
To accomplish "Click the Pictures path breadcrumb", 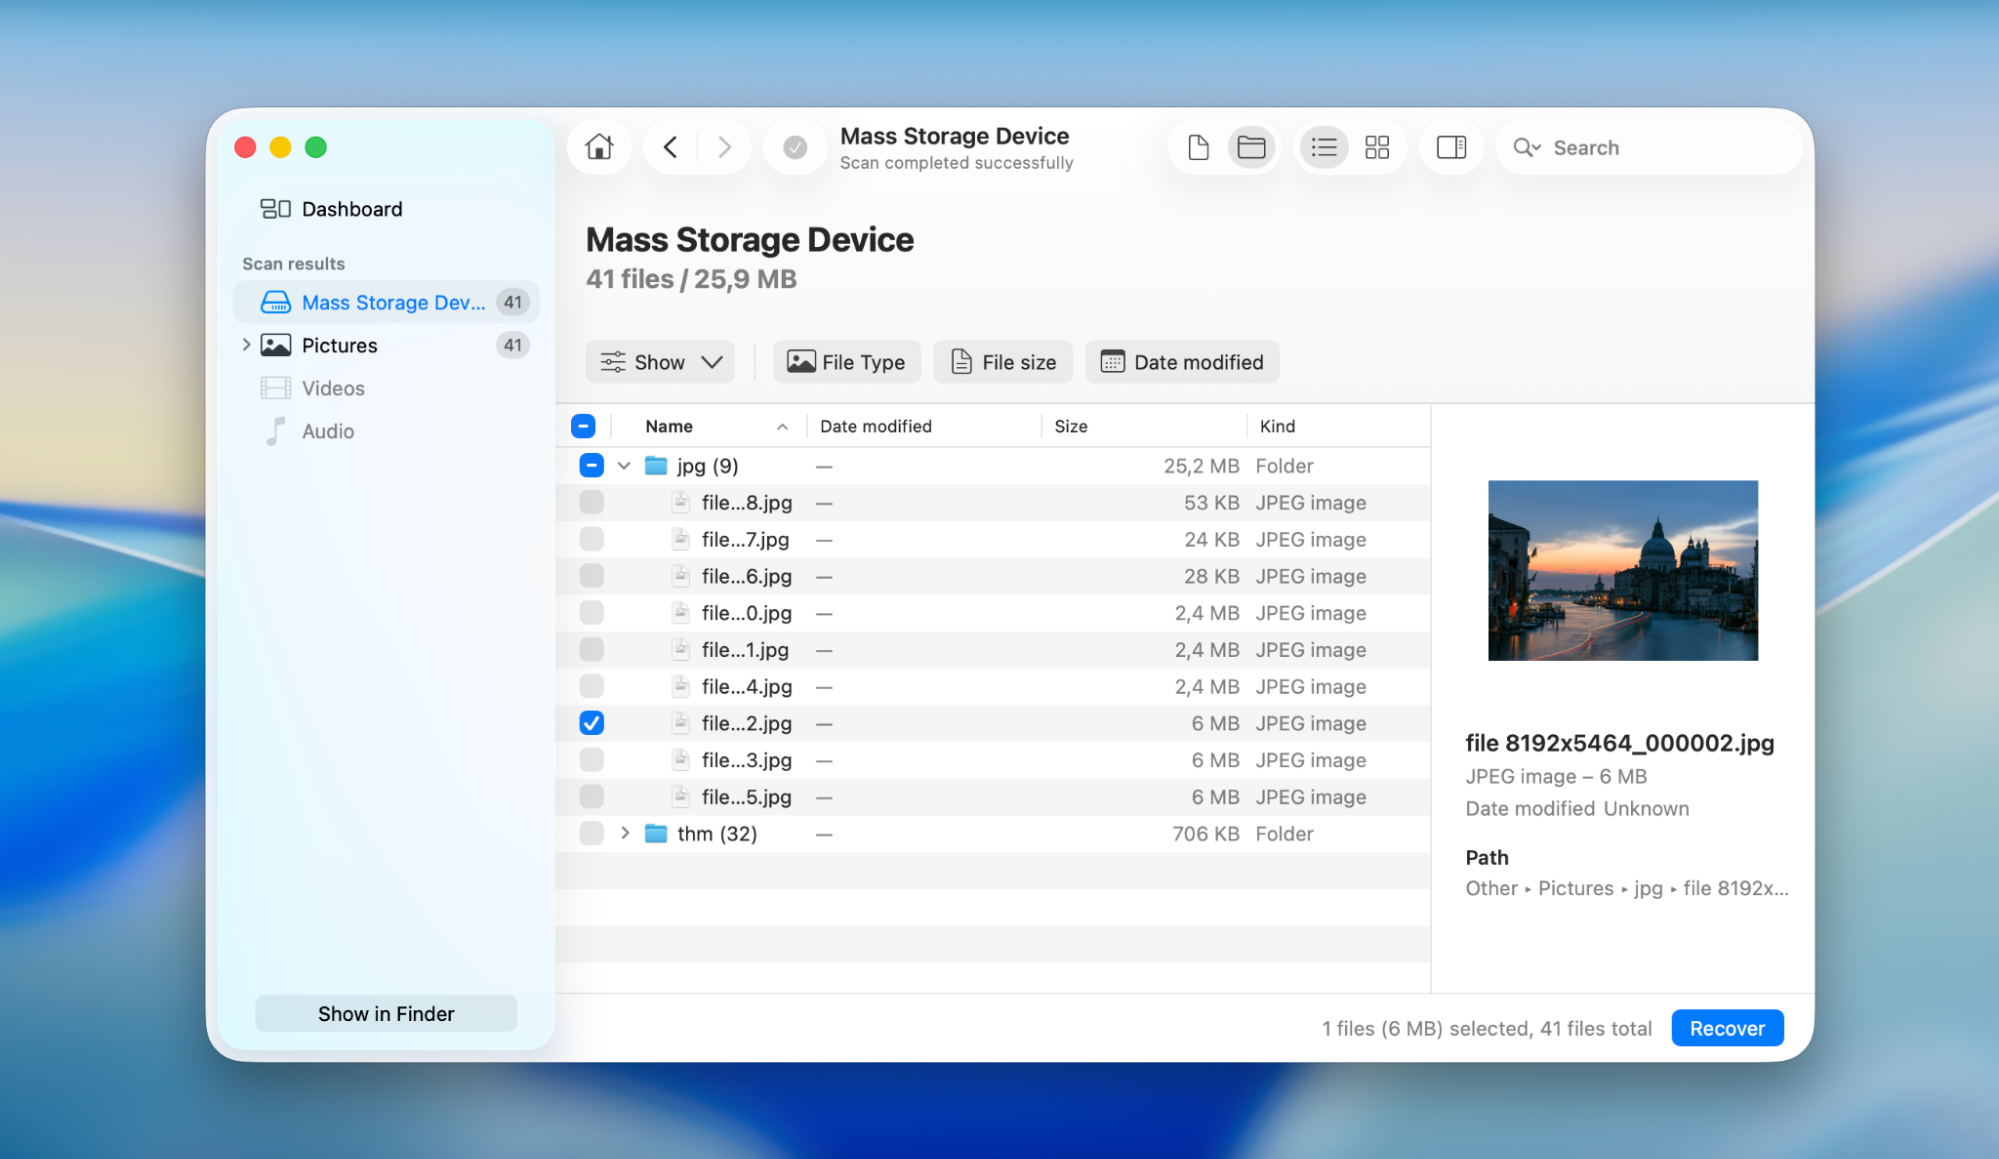I will coord(1575,888).
